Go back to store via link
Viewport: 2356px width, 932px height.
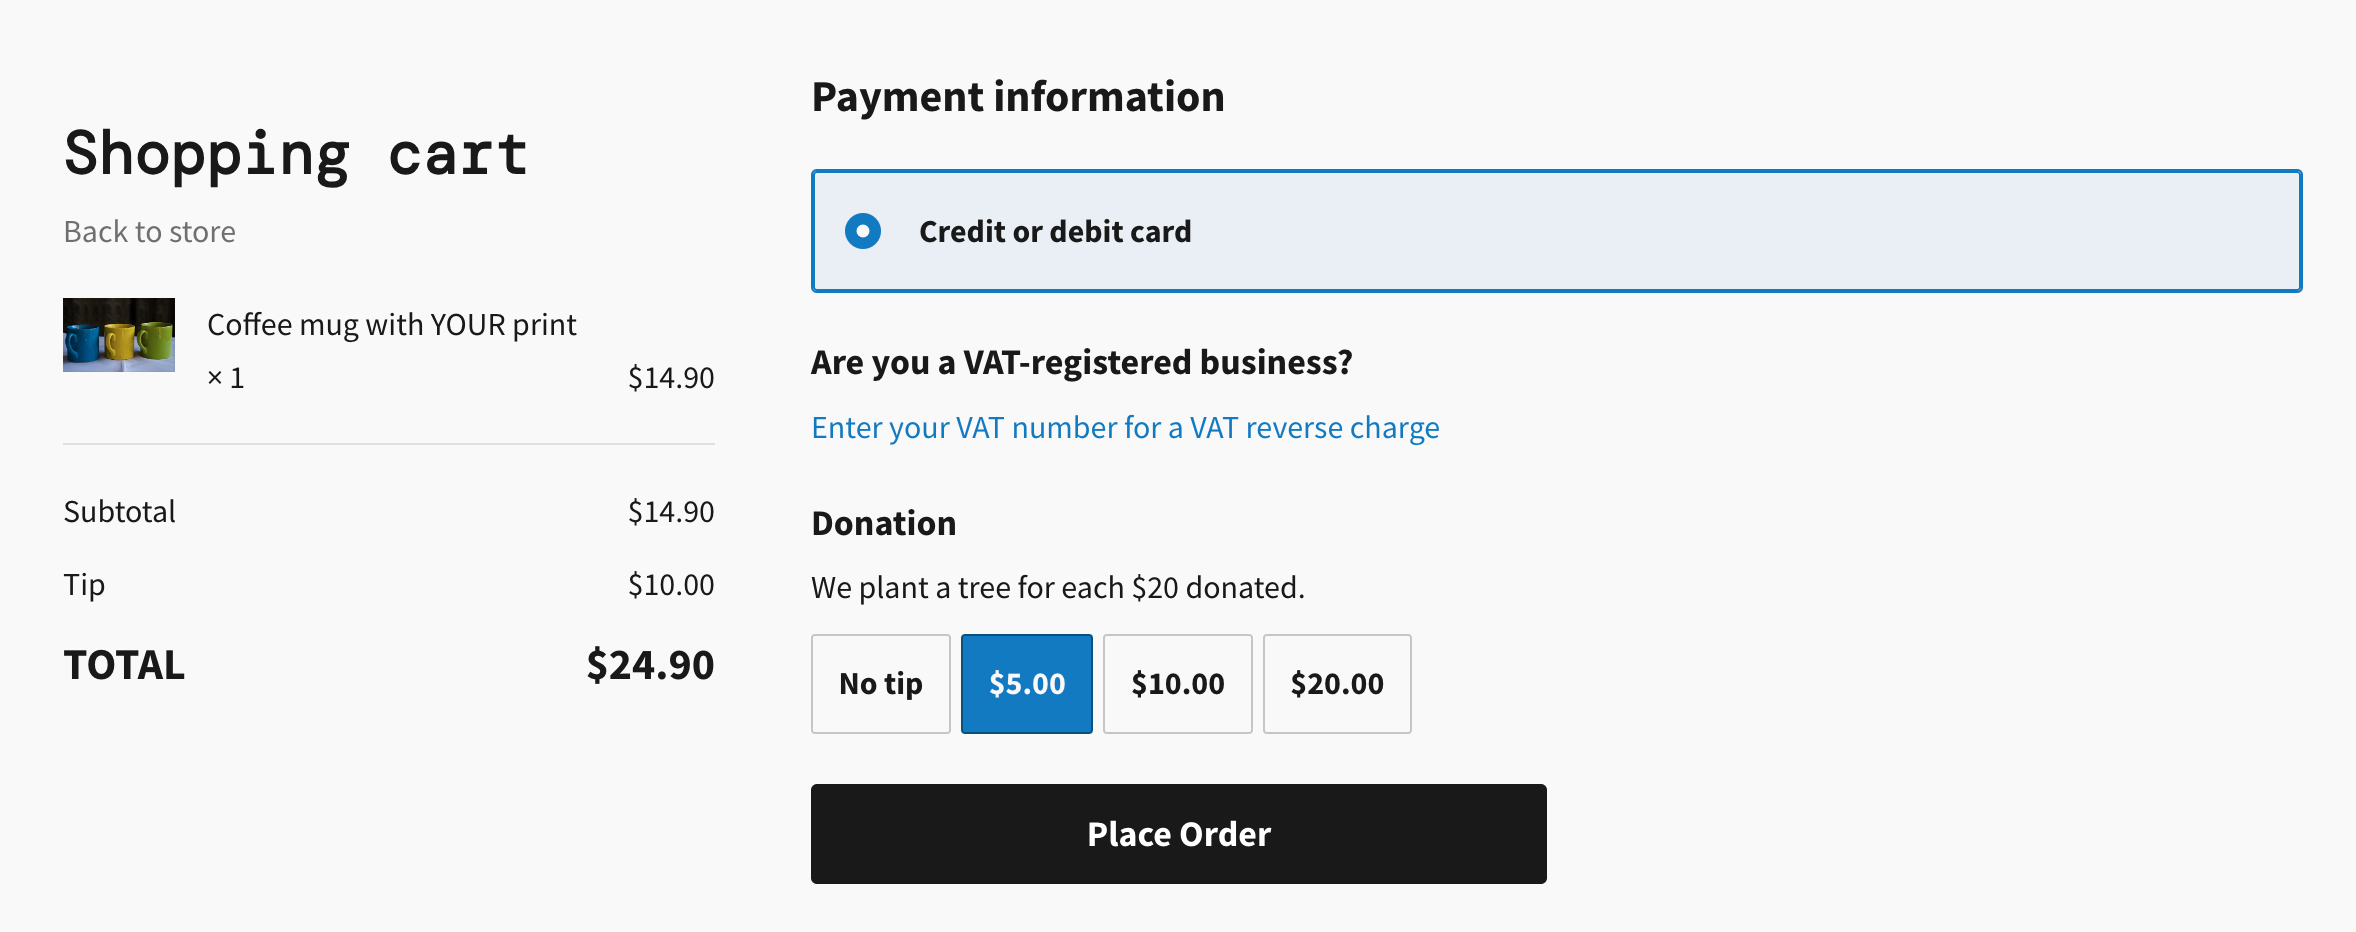tap(150, 232)
